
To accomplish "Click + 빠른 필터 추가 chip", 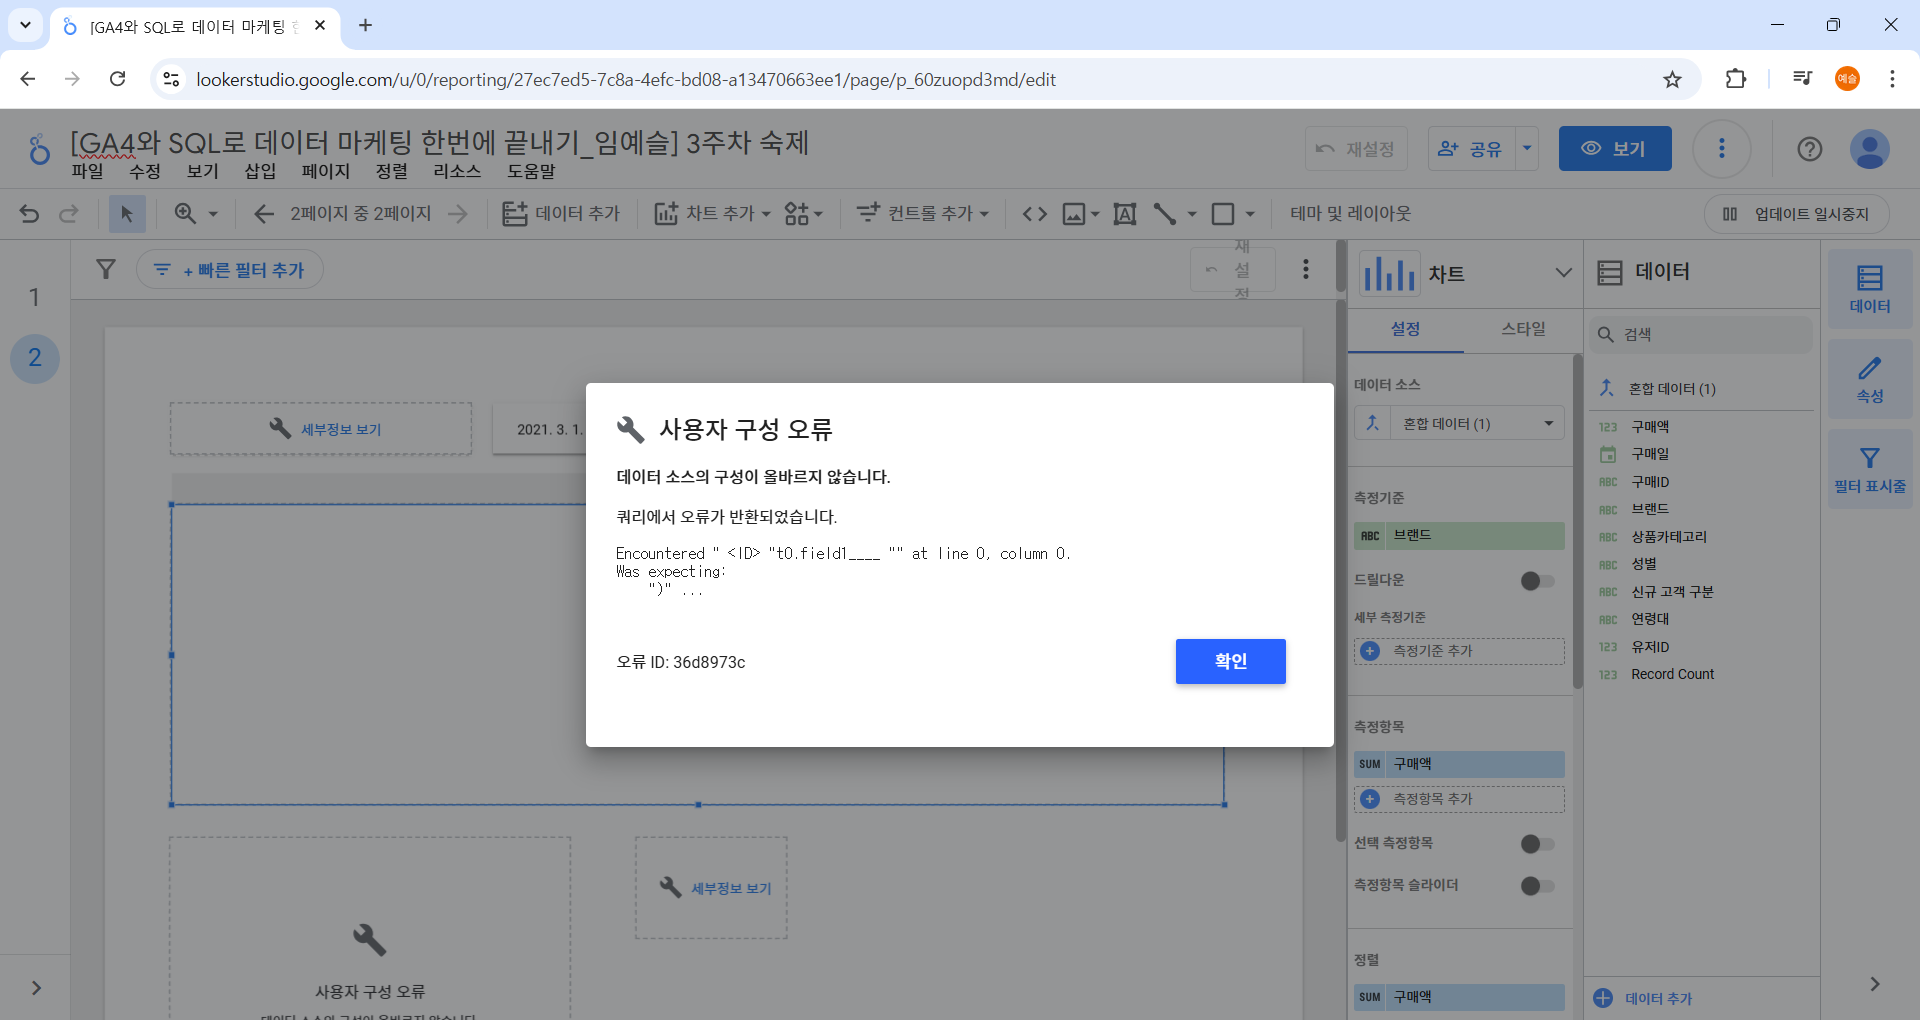I will [229, 269].
